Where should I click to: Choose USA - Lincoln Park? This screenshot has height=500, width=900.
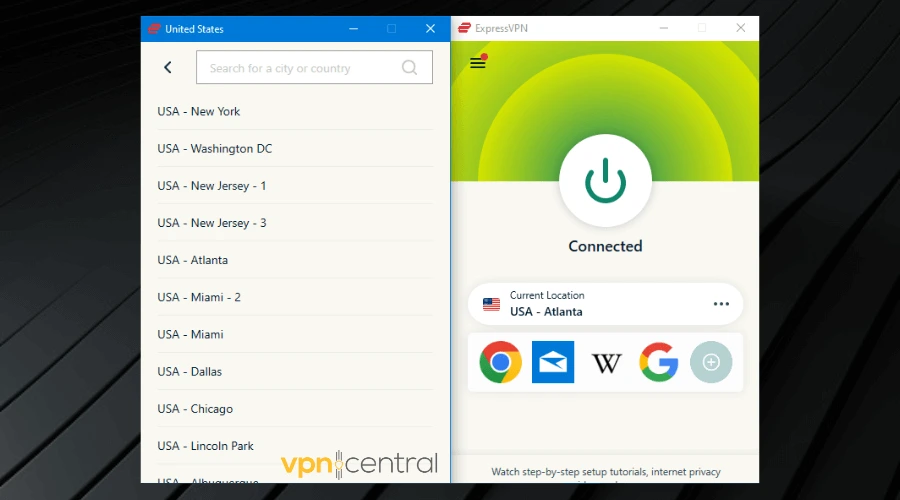295,446
